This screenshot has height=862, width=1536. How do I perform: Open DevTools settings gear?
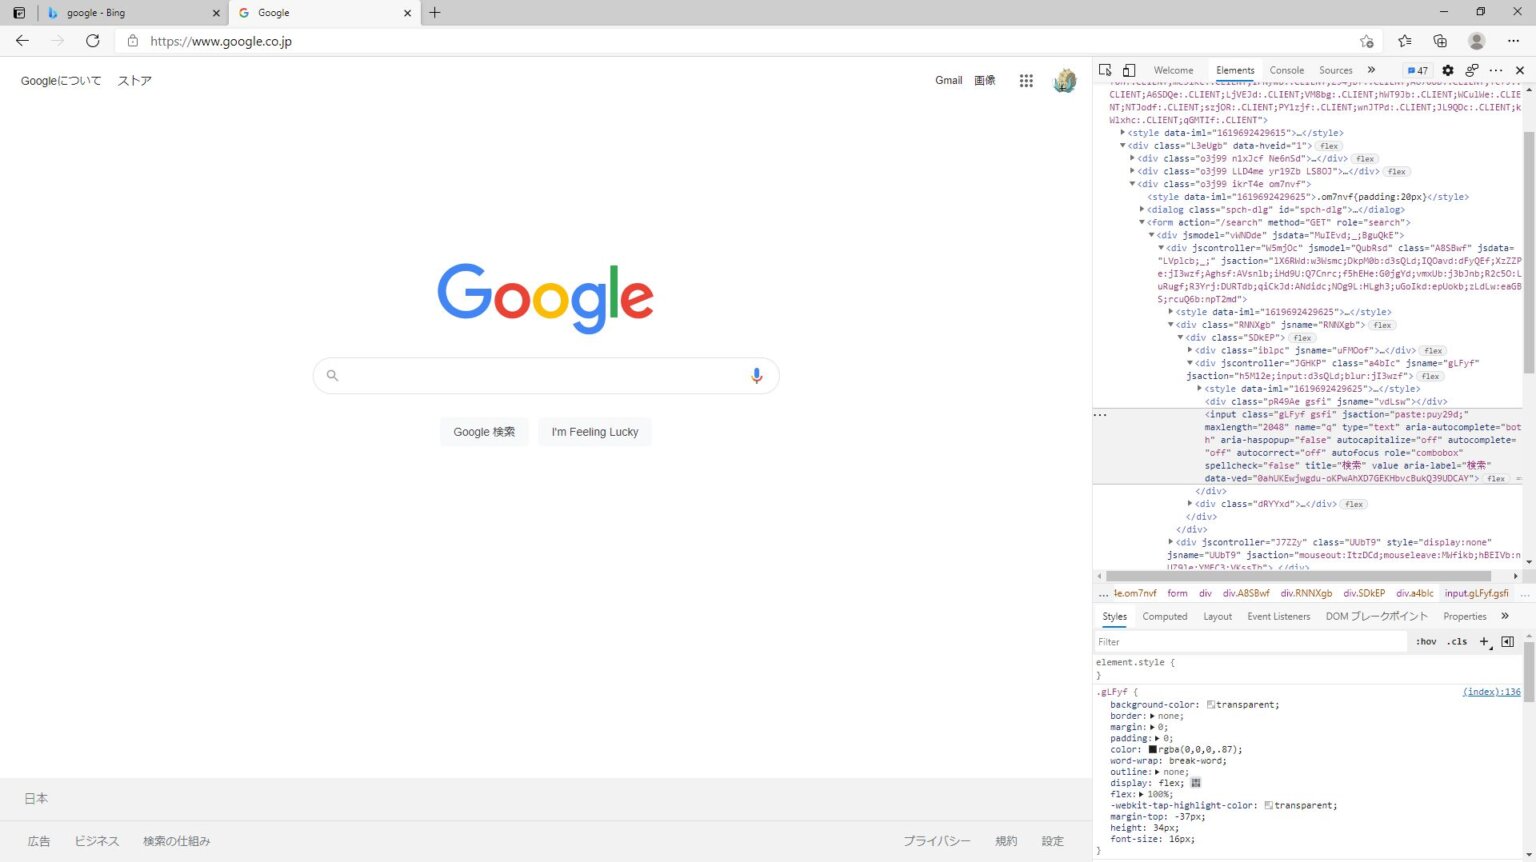coord(1448,70)
